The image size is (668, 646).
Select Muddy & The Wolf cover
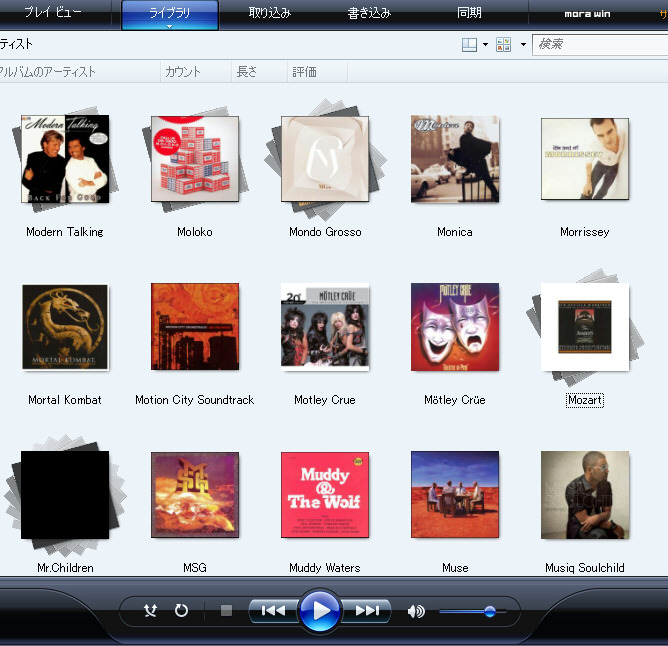click(x=325, y=495)
